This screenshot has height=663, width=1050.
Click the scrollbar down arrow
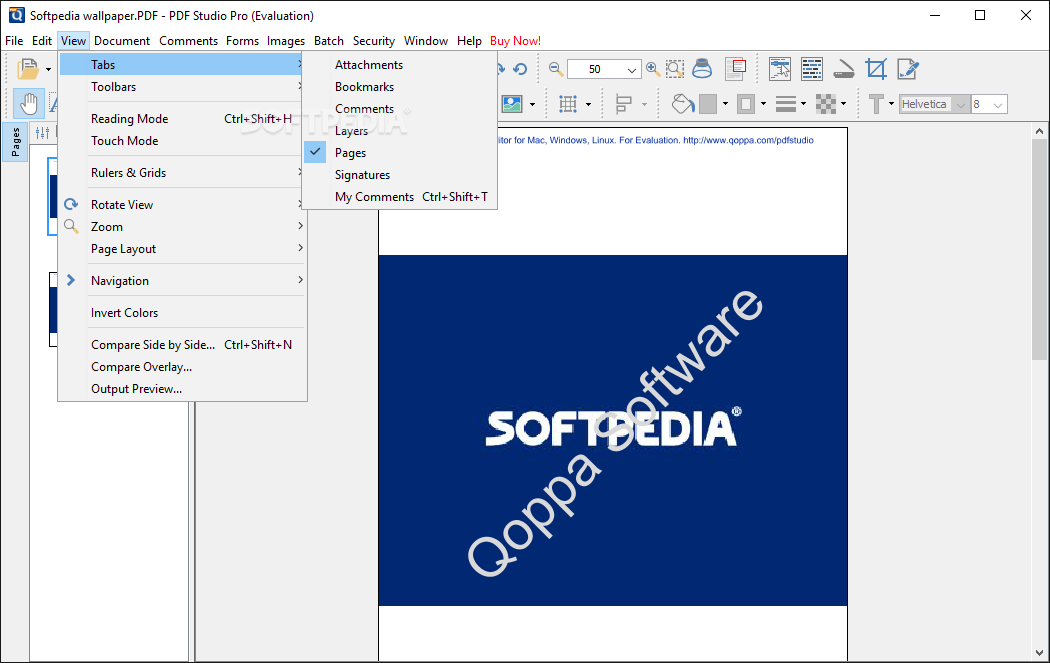click(1039, 652)
